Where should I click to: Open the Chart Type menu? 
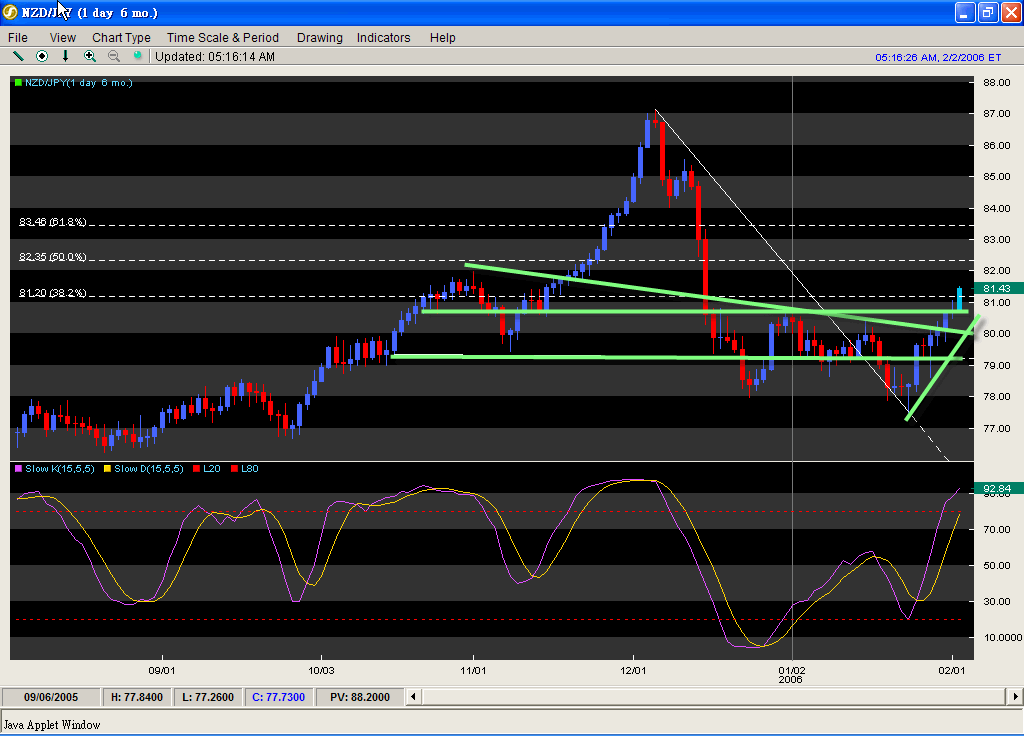tap(121, 38)
